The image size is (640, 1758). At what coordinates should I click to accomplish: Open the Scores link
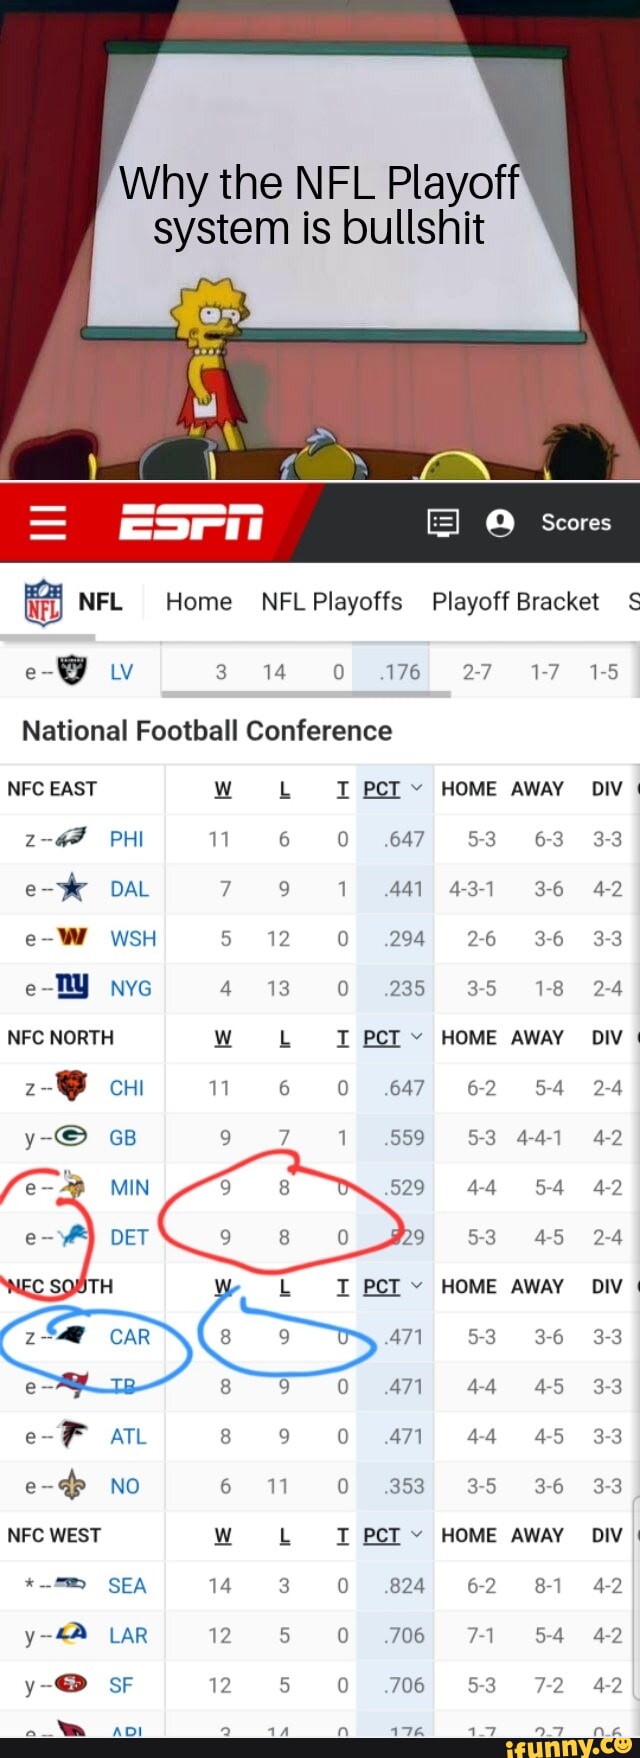[x=576, y=522]
